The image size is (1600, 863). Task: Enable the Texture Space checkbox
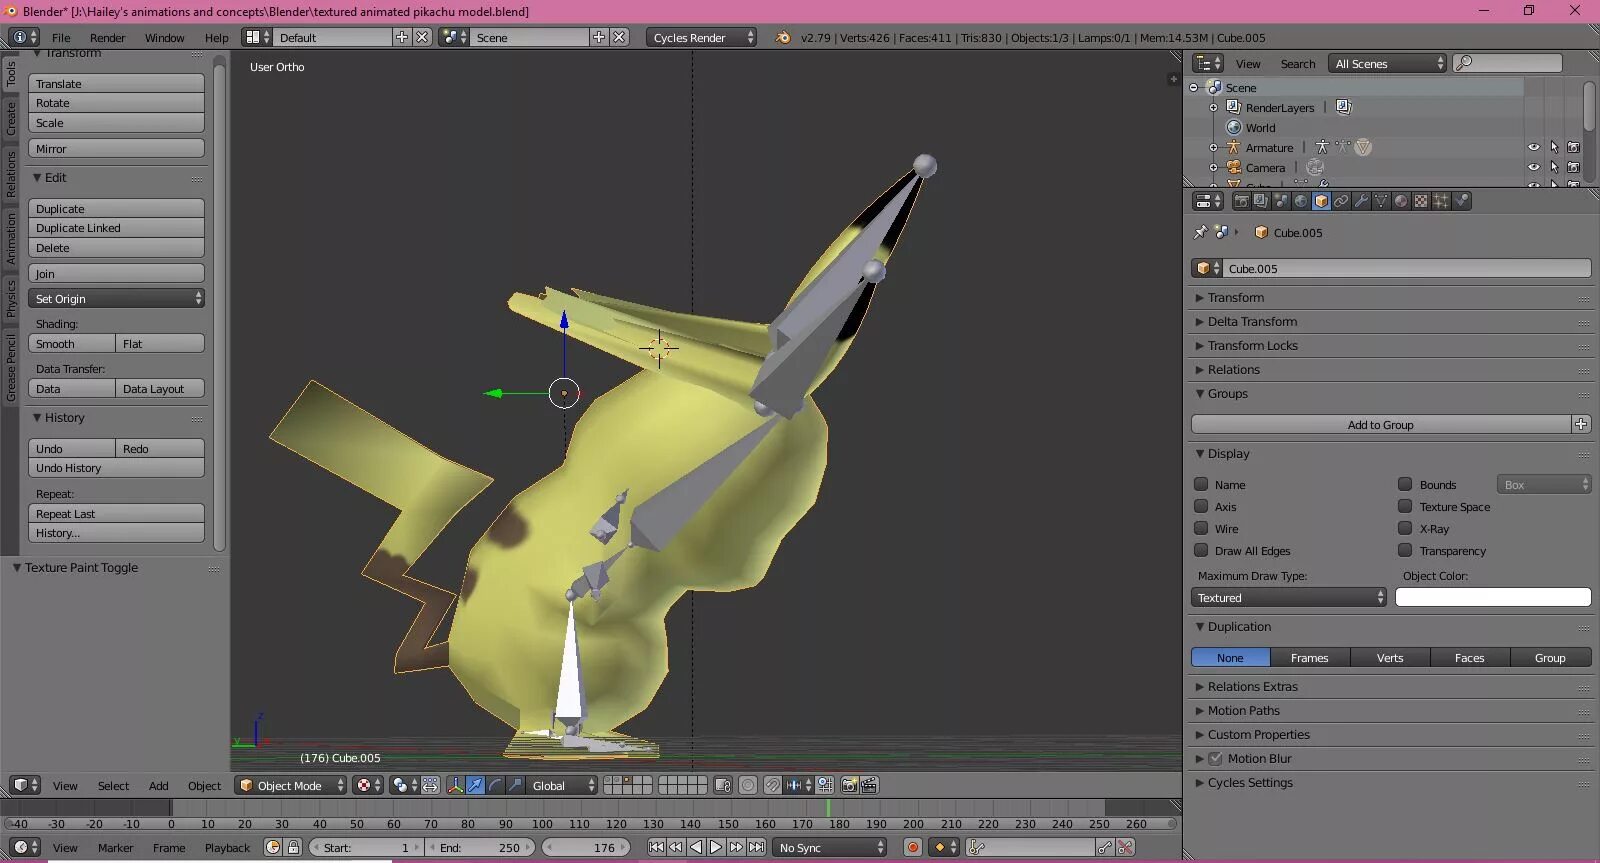(1405, 506)
